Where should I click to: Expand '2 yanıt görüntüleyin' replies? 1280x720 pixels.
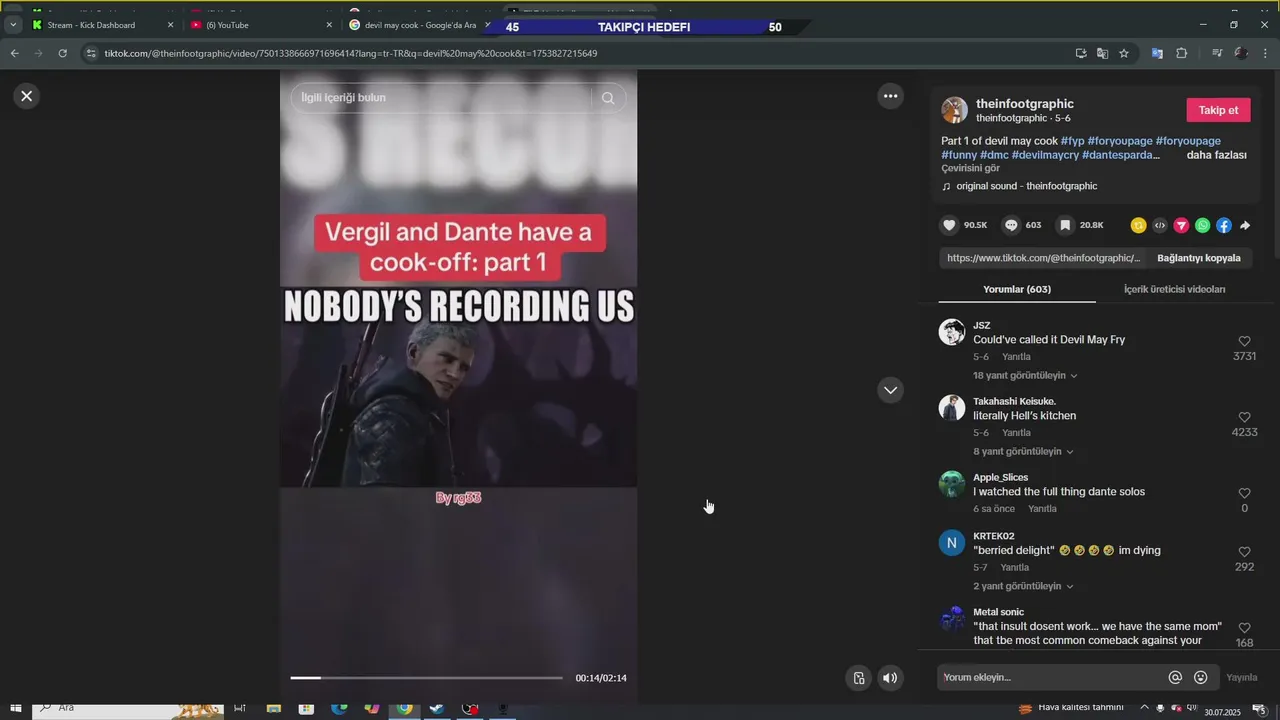[x=1023, y=586]
